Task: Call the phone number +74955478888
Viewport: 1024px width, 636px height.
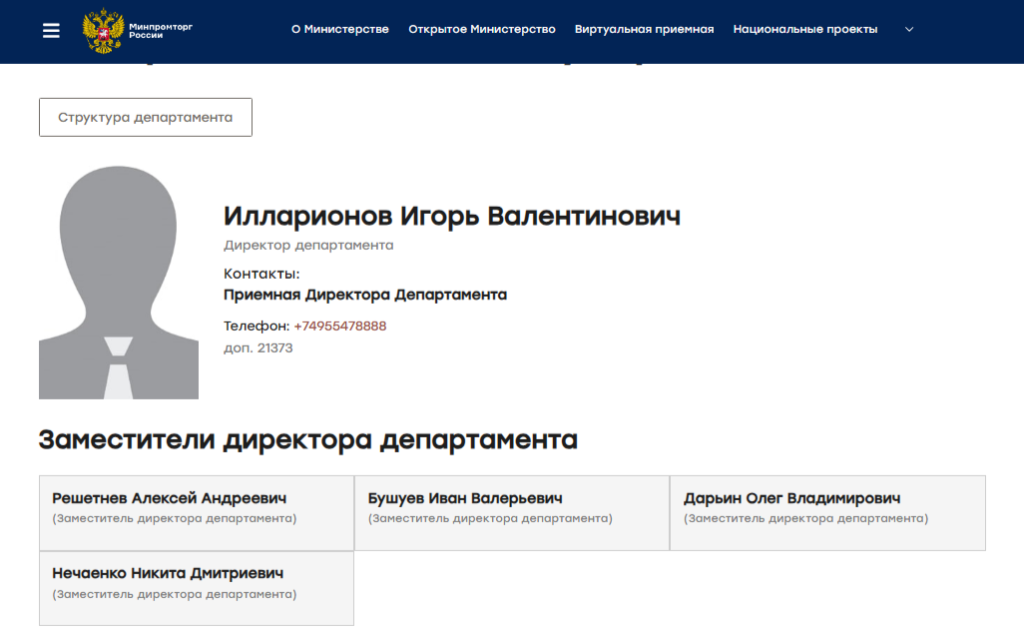Action: click(340, 326)
